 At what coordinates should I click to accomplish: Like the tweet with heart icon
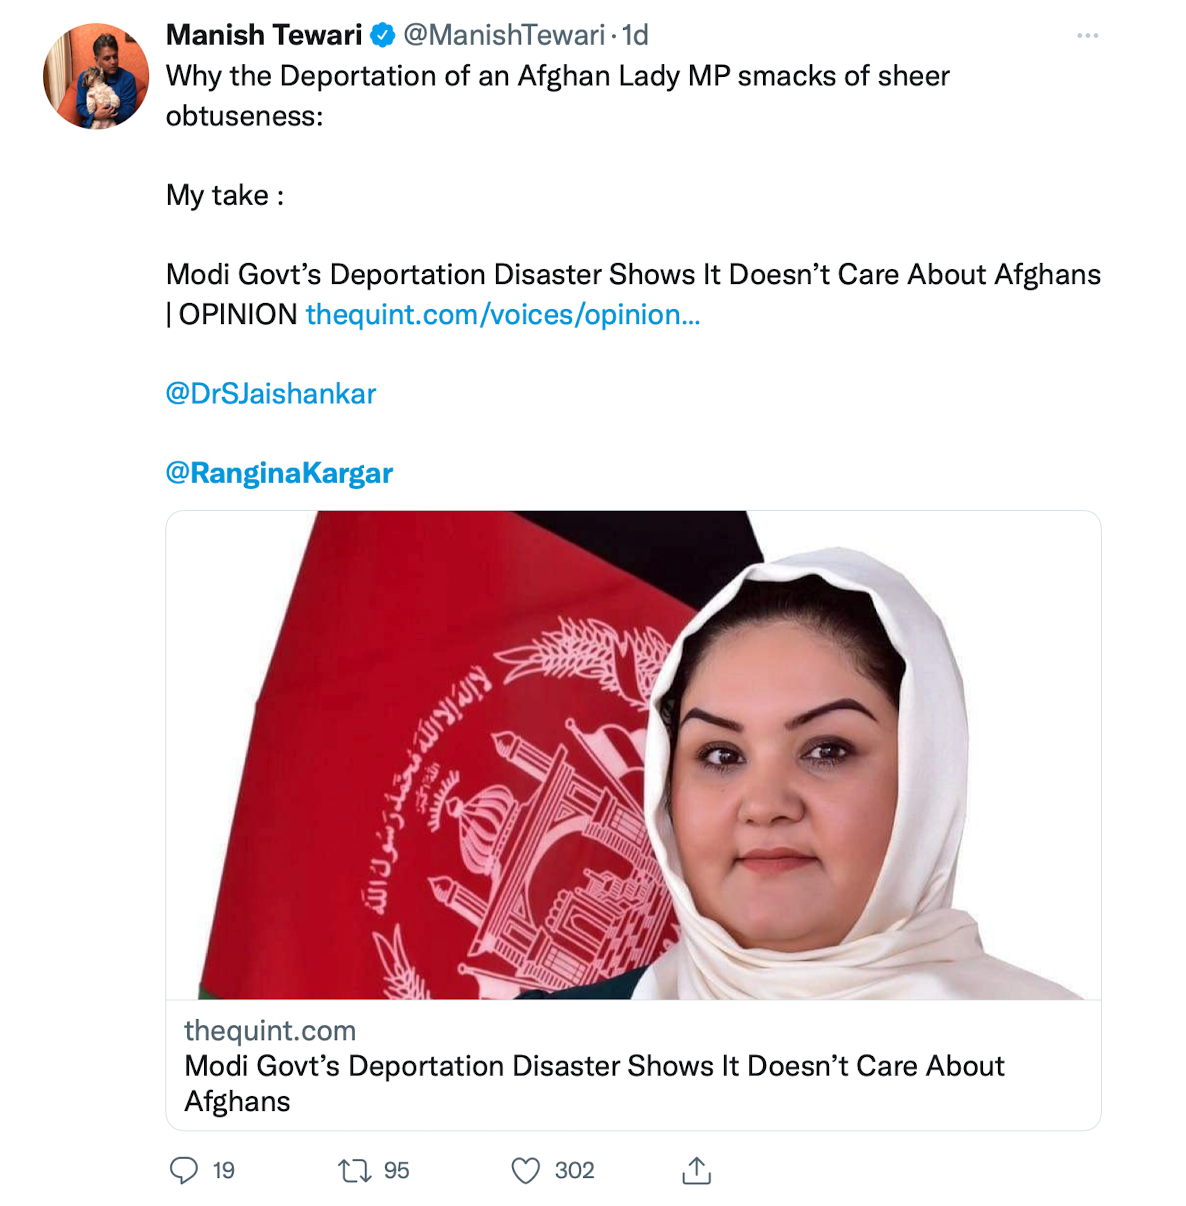point(526,1170)
